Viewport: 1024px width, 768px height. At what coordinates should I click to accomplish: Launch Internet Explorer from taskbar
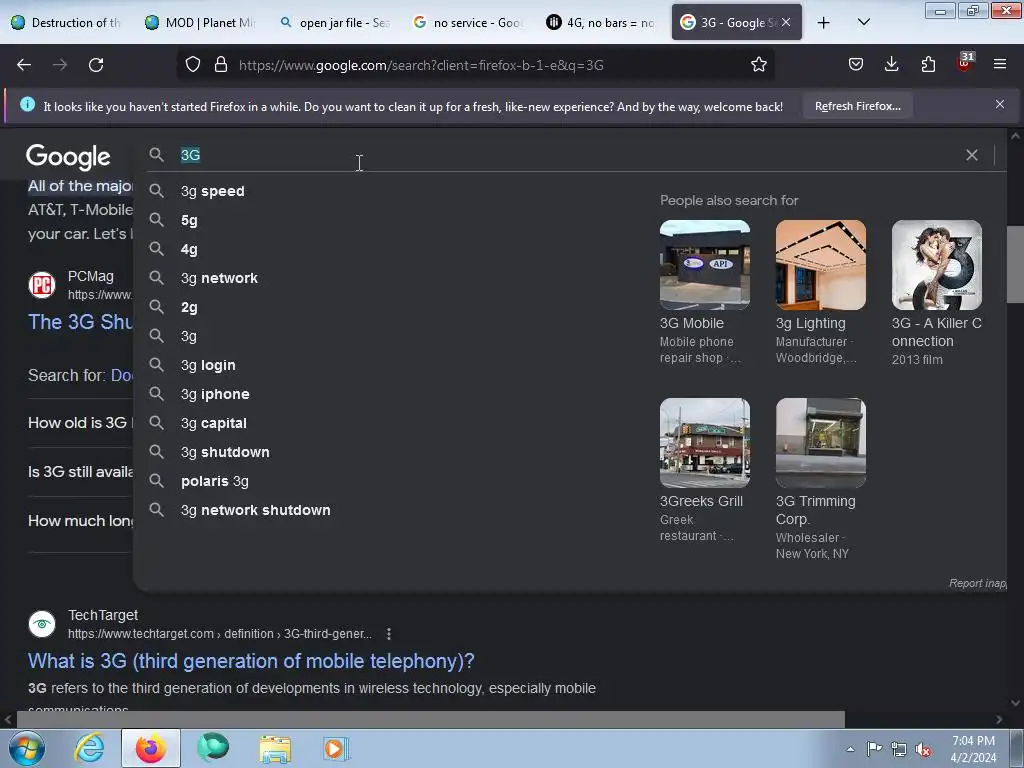pyautogui.click(x=89, y=748)
